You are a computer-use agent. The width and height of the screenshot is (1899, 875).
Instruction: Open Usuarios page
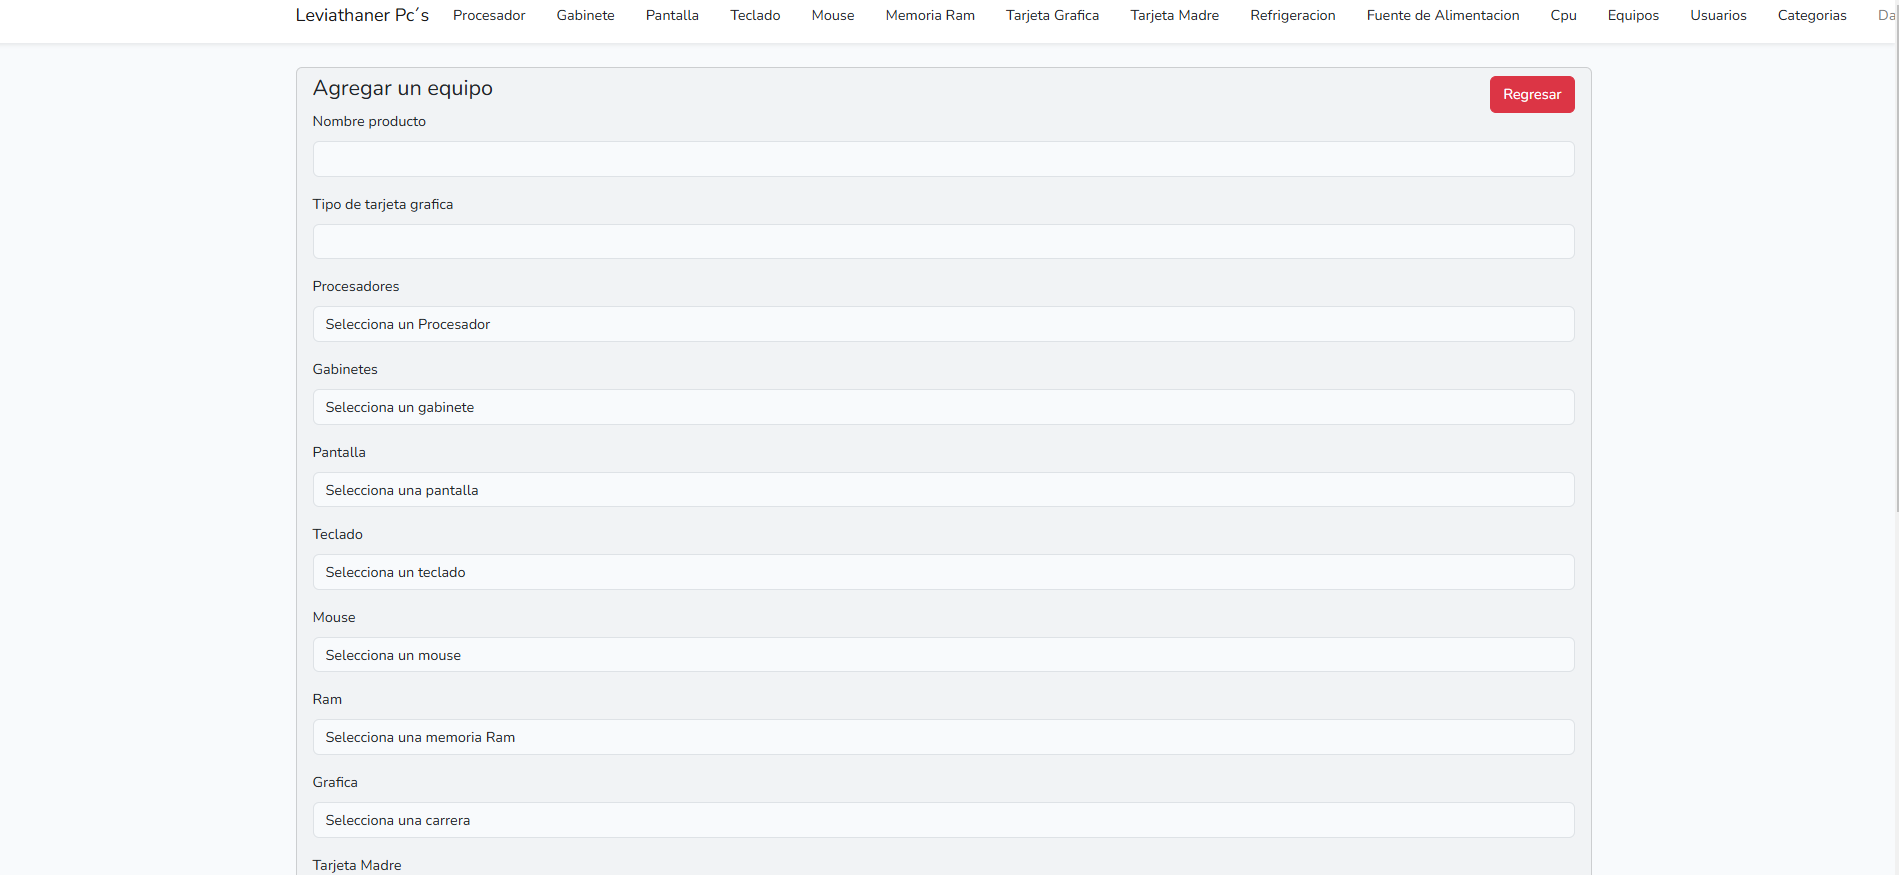pos(1718,15)
